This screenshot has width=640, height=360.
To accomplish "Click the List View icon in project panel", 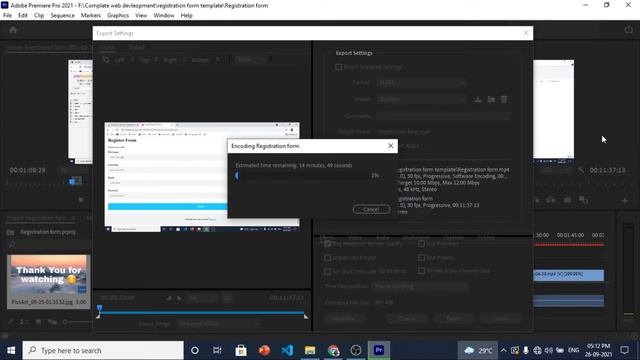I will pyautogui.click(x=24, y=322).
